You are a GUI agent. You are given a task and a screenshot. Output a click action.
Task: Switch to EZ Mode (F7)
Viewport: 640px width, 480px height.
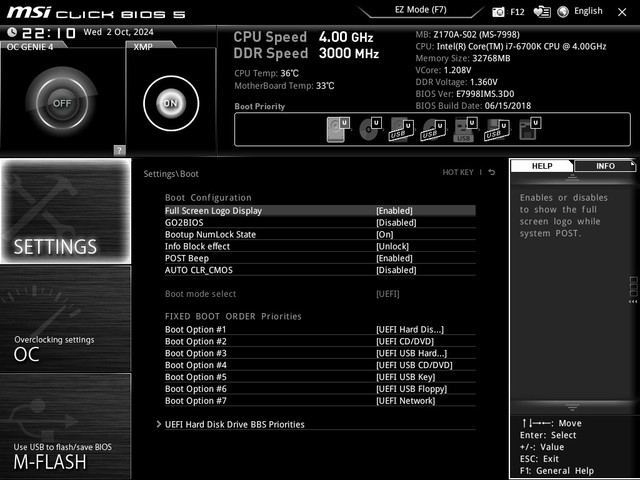tap(421, 10)
